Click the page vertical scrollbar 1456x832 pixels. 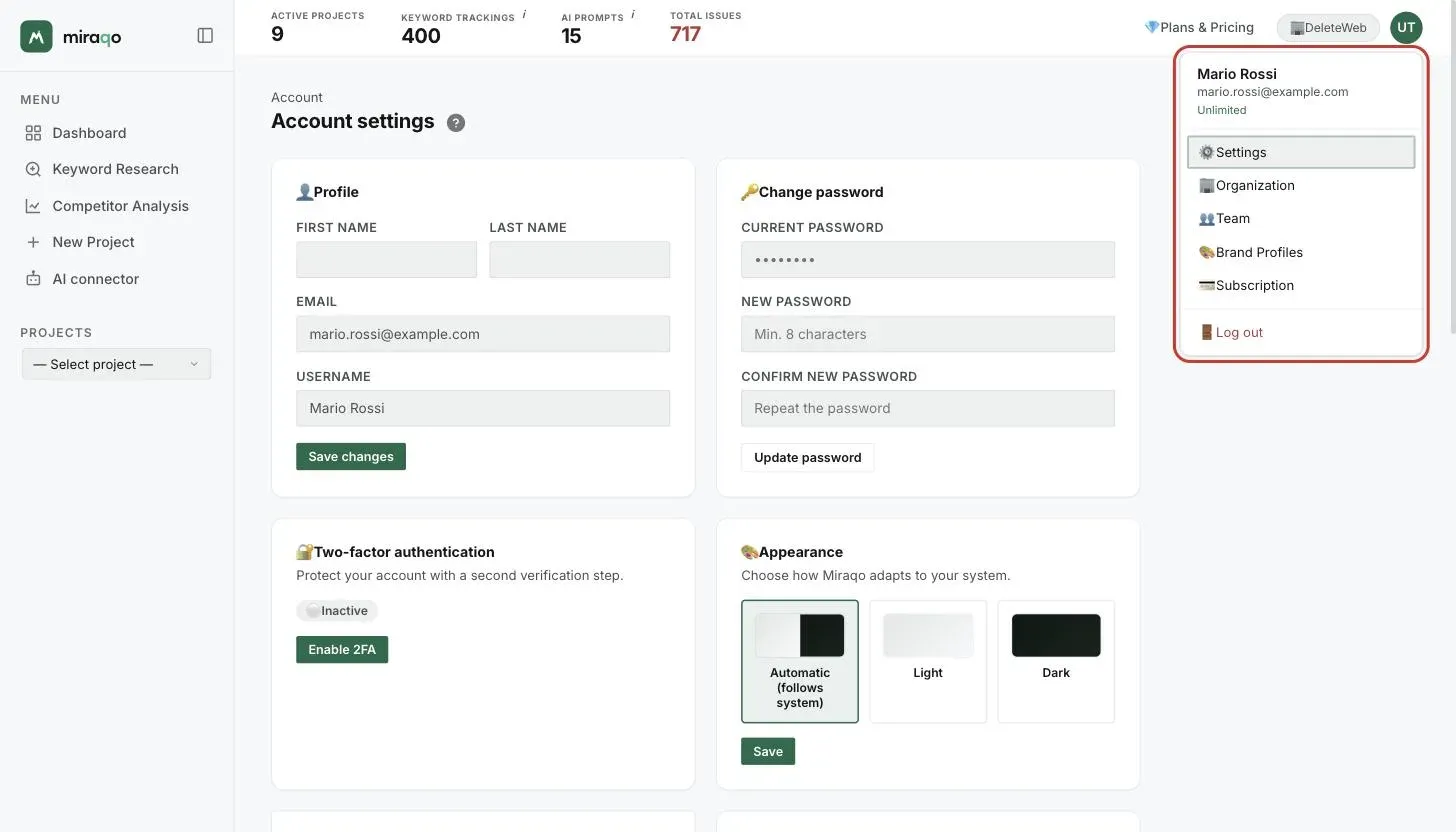[x=1452, y=166]
